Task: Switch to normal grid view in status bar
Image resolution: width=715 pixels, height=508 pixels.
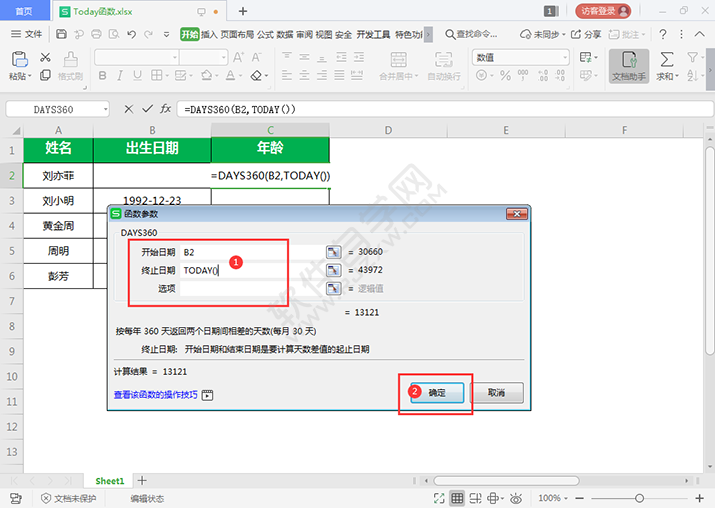Action: pyautogui.click(x=456, y=498)
